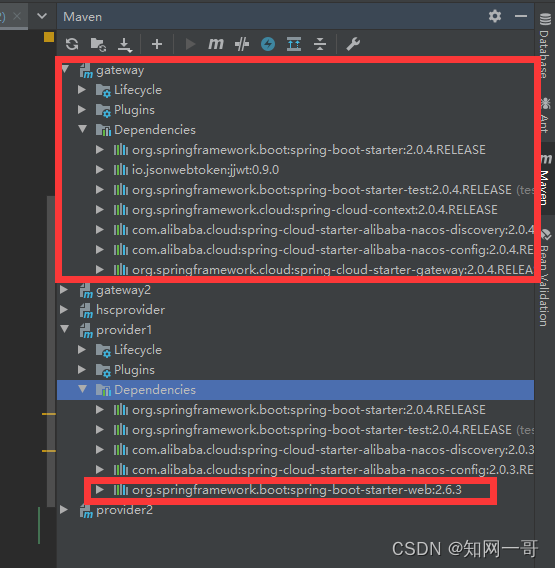Select gateway nacos-discovery:2.0.4 dependency
Screen dimensions: 555x568
332,230
